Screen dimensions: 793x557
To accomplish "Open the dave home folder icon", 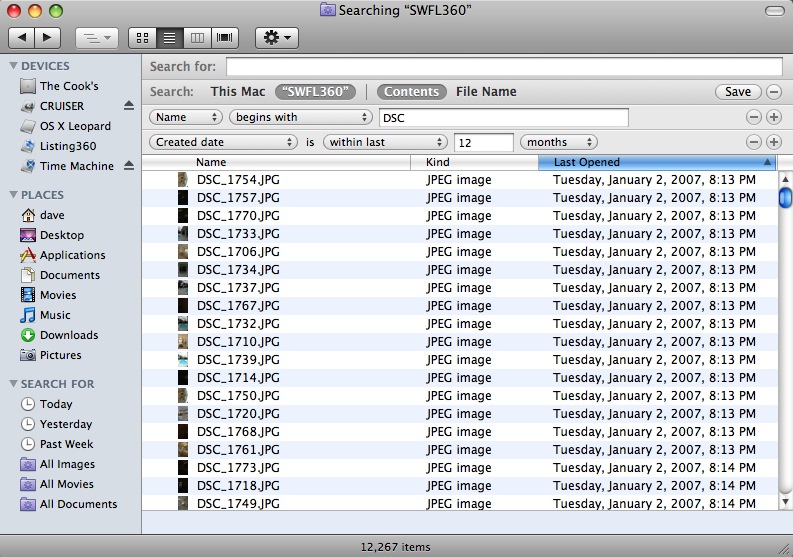I will [x=28, y=215].
